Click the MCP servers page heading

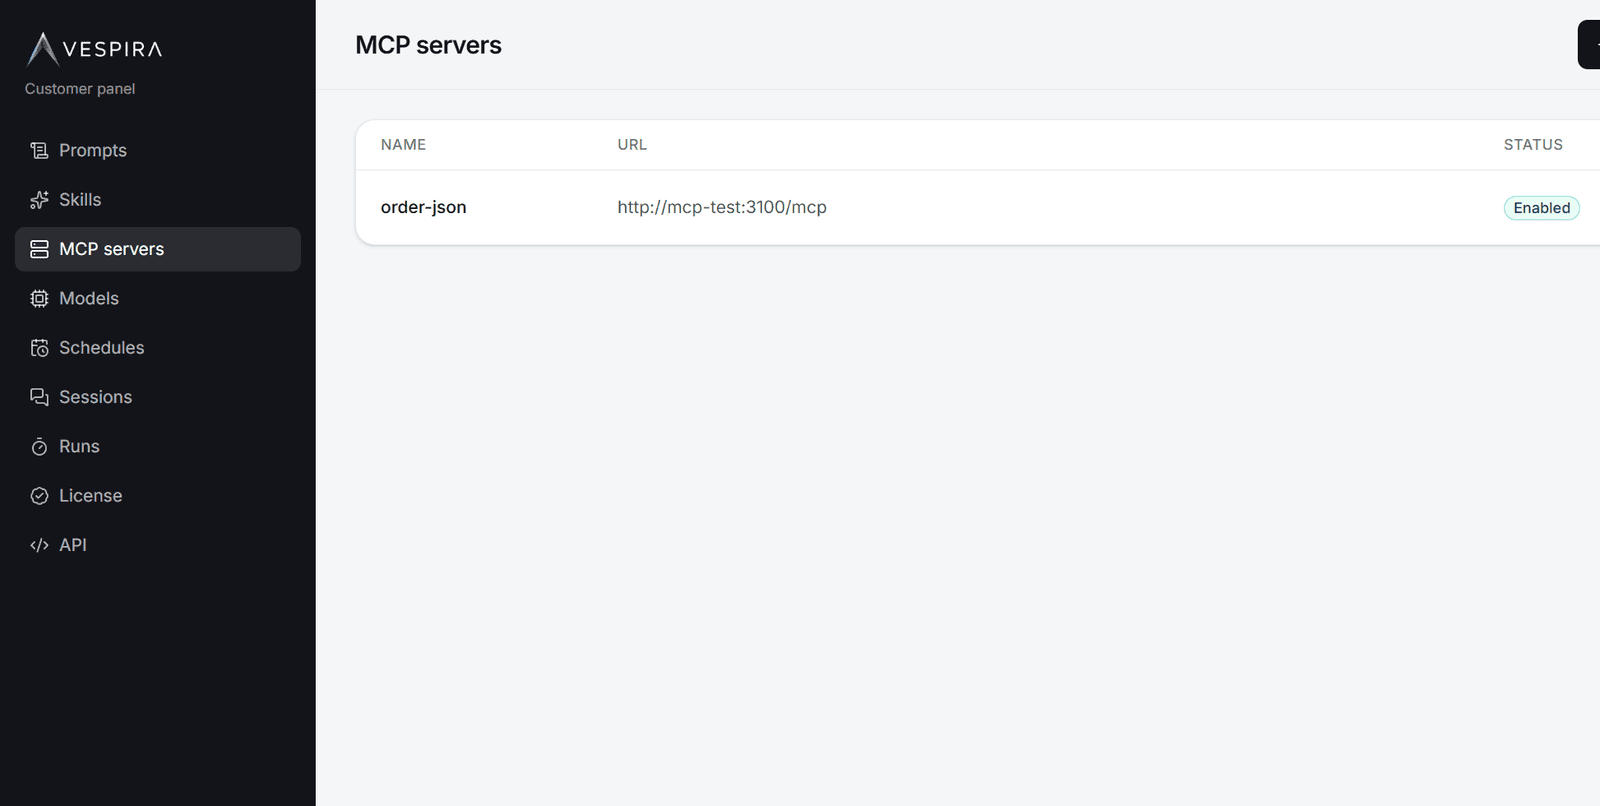[428, 45]
